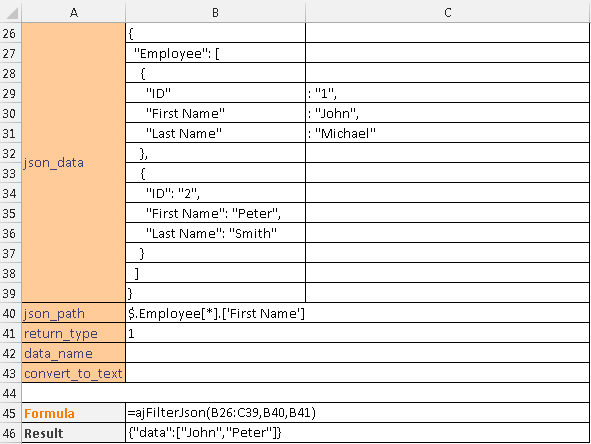Viewport: 591px width, 444px height.
Task: Click the json_data label cell
Action: tap(74, 162)
